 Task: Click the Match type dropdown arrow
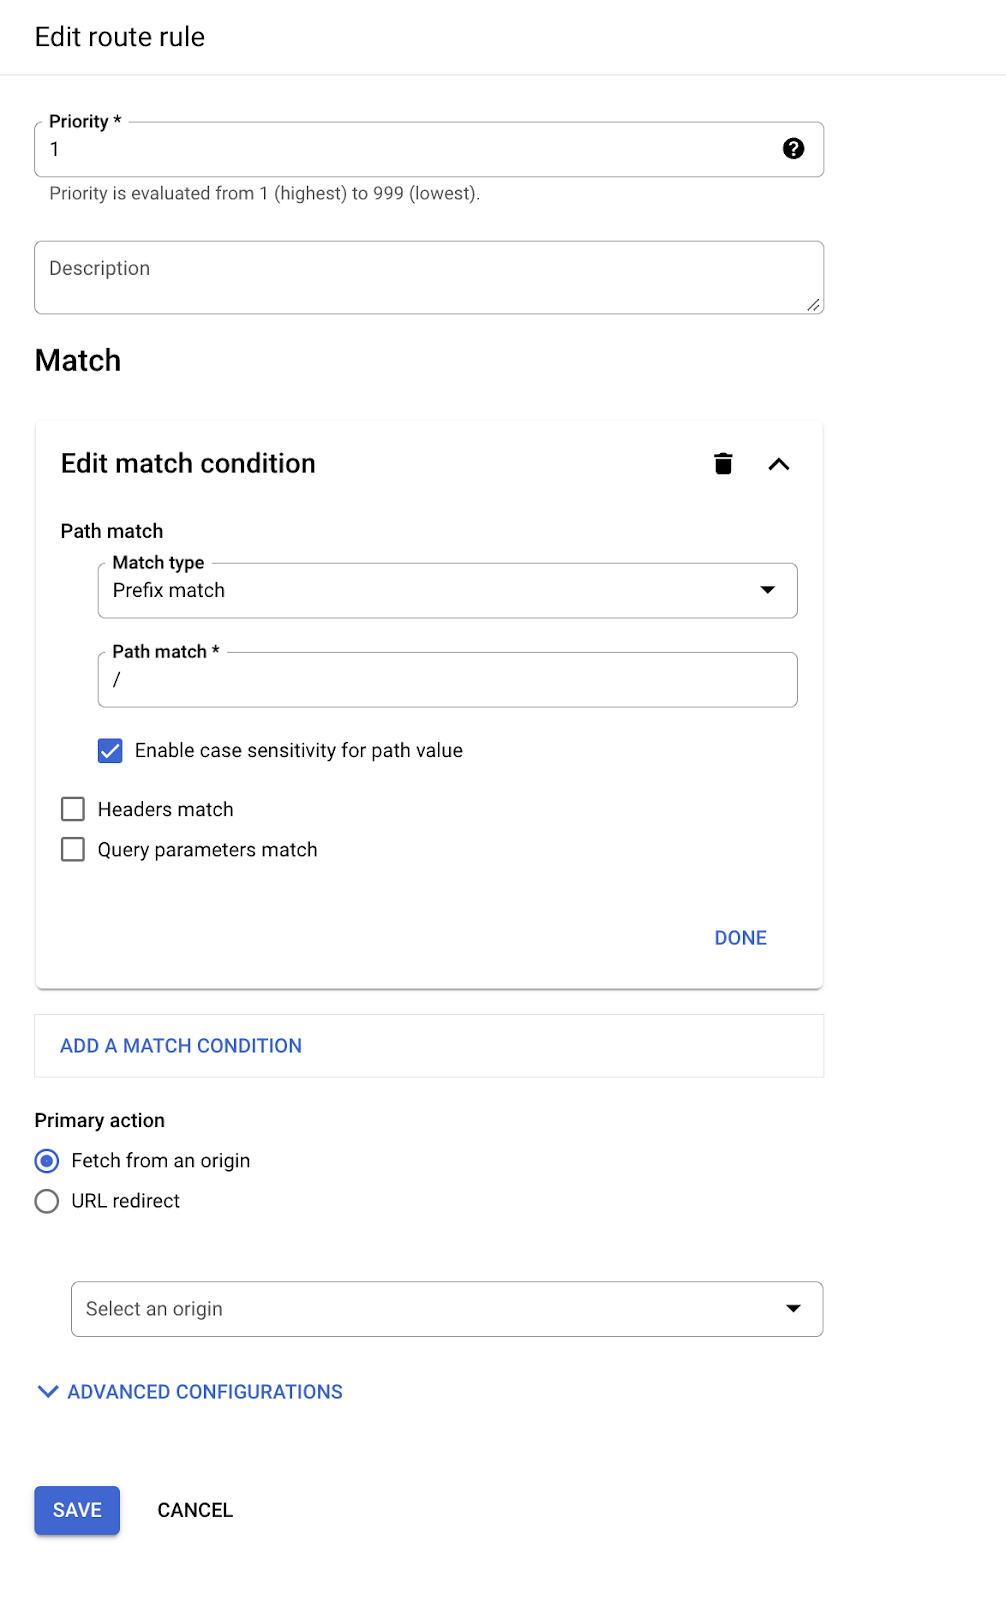pos(768,590)
